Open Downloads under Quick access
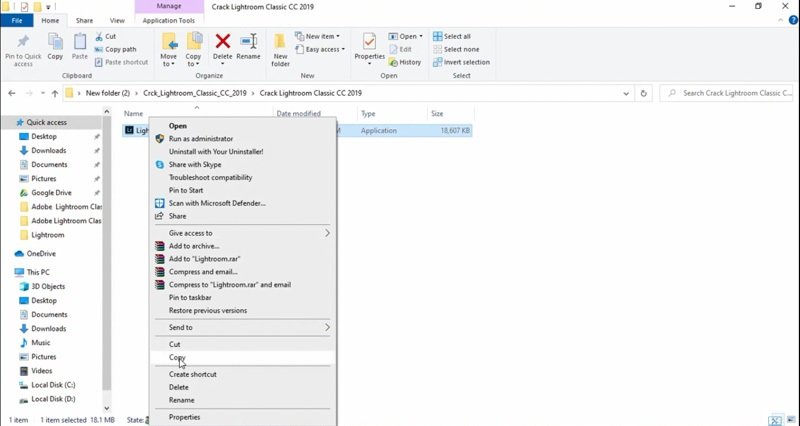The height and width of the screenshot is (426, 800). [x=48, y=151]
